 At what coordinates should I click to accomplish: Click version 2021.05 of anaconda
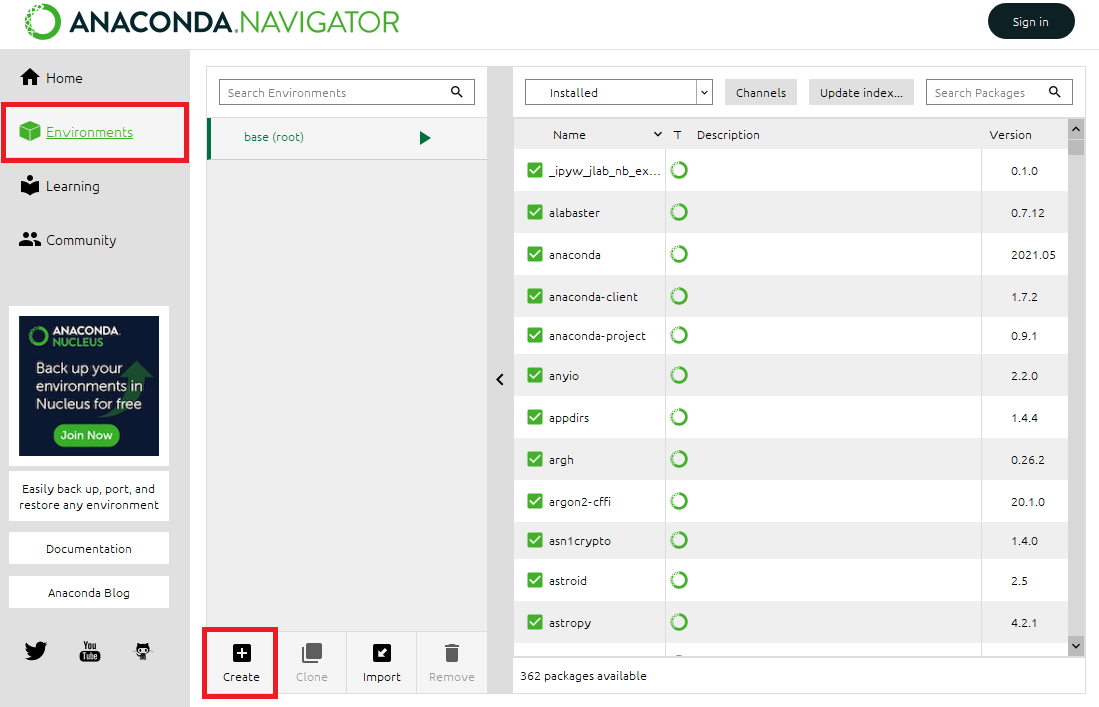coord(1033,254)
